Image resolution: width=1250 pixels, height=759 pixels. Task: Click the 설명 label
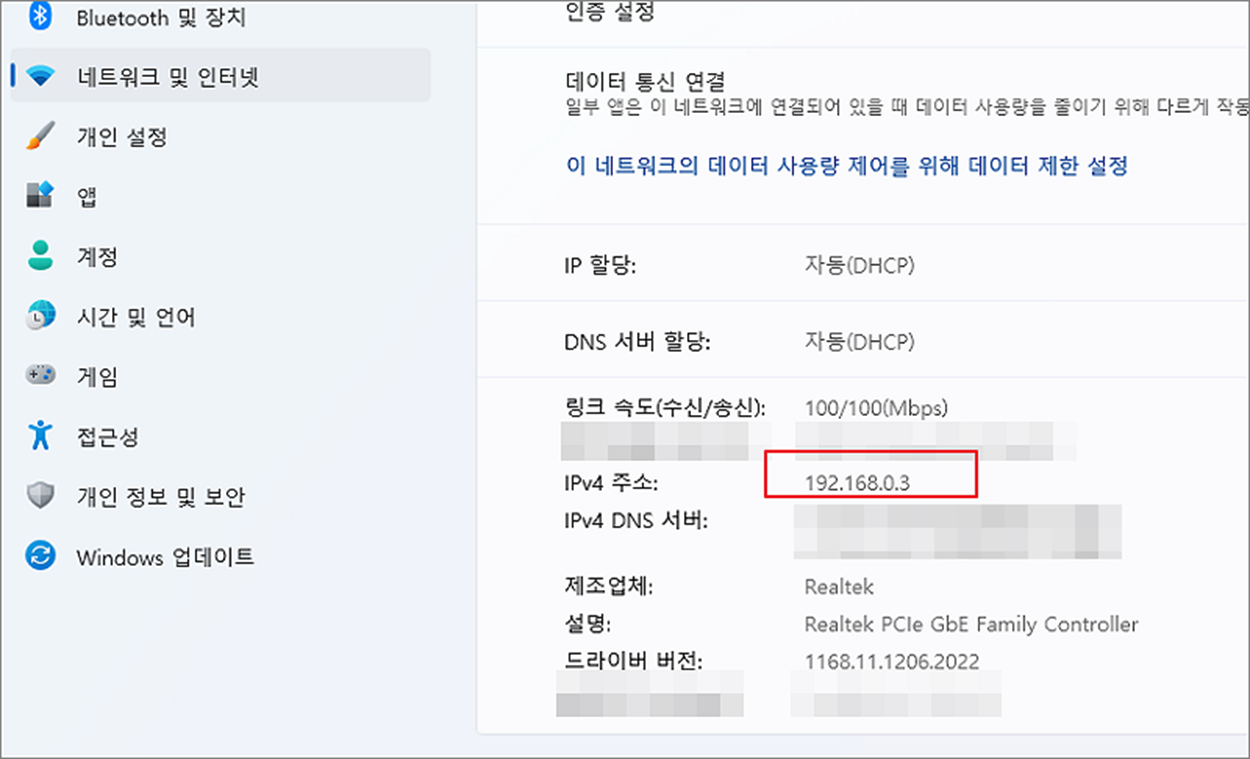point(587,624)
